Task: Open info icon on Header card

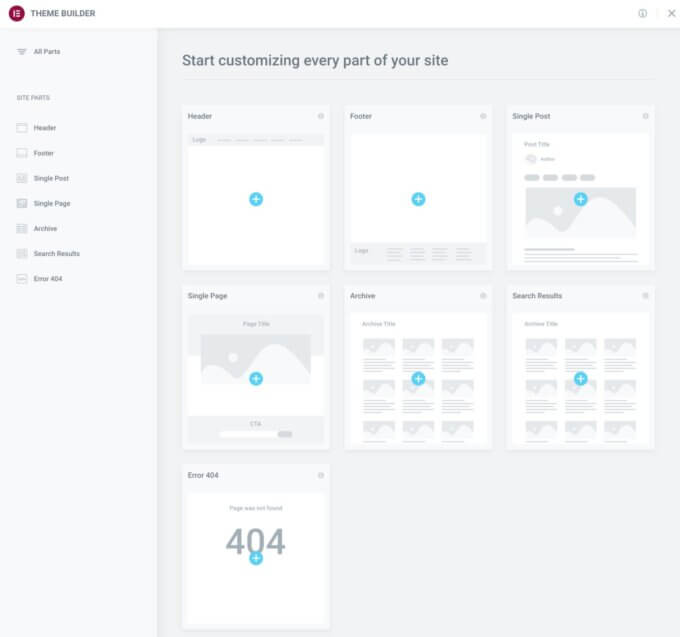Action: 321,116
